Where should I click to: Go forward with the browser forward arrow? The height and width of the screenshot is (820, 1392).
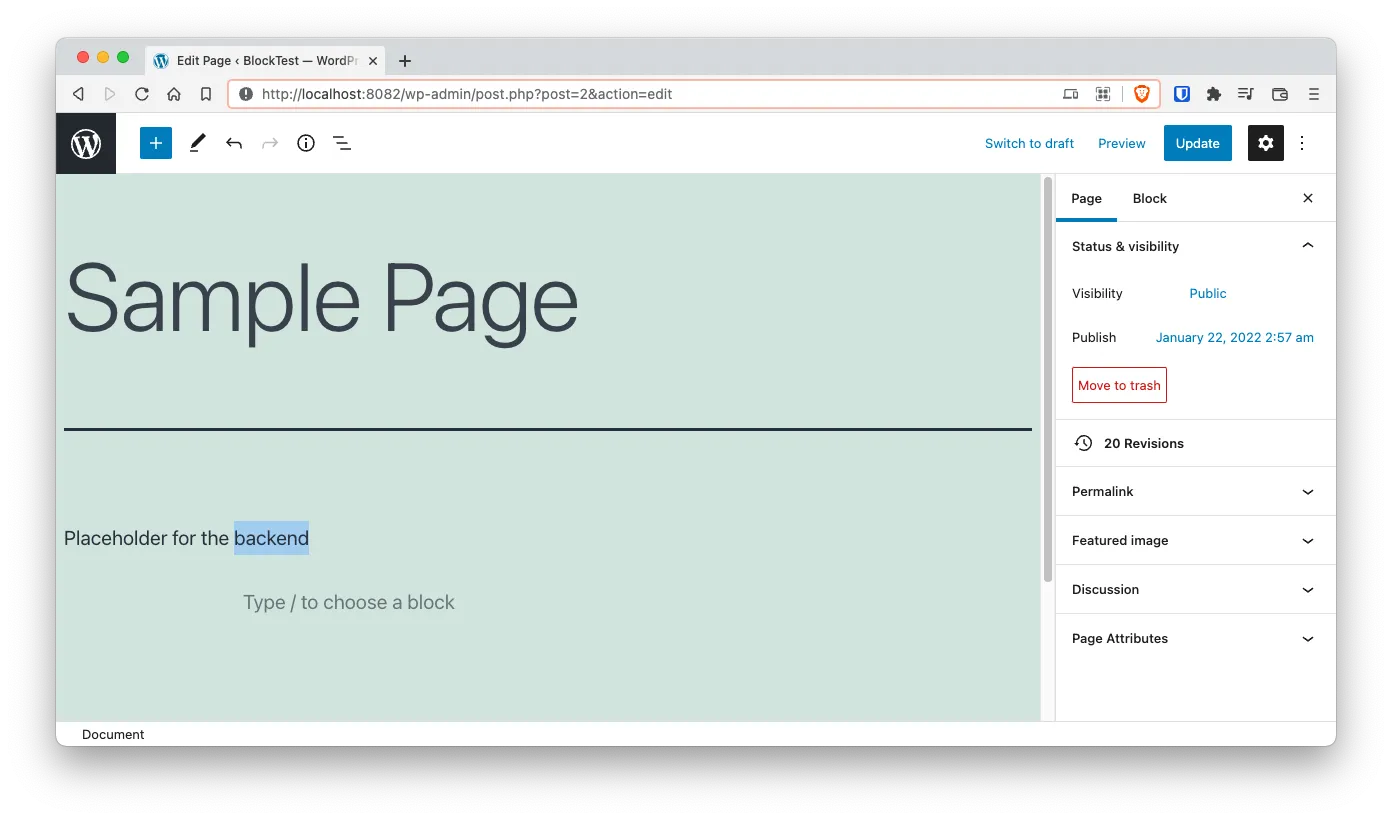pyautogui.click(x=110, y=94)
